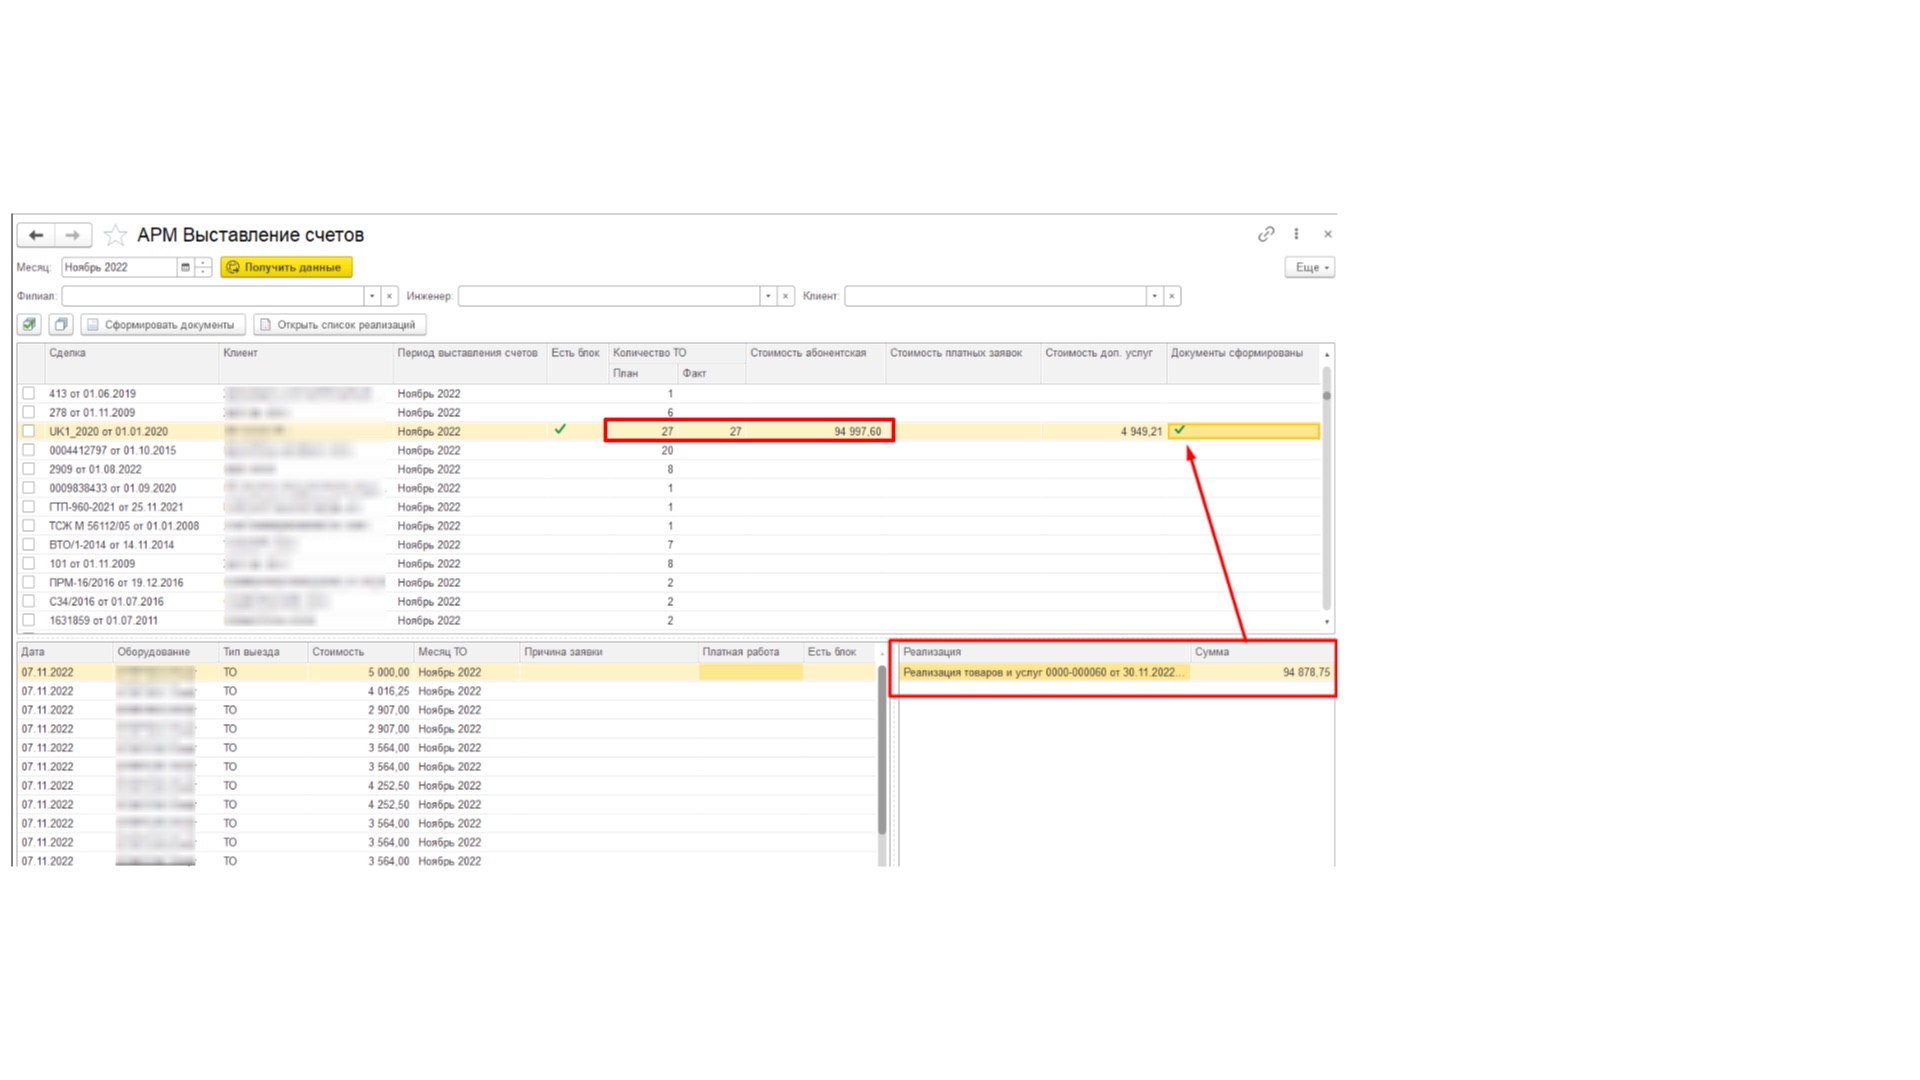Viewport: 1920px width, 1080px height.
Task: Select deal row ПРМ-16/2016 от 19.12.2016
Action: click(668, 583)
